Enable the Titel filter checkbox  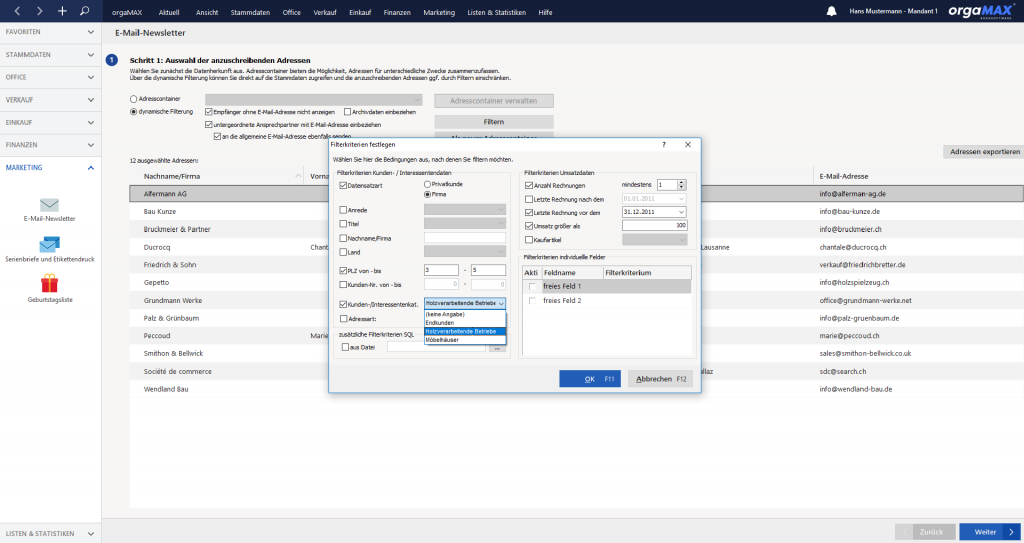pos(343,223)
